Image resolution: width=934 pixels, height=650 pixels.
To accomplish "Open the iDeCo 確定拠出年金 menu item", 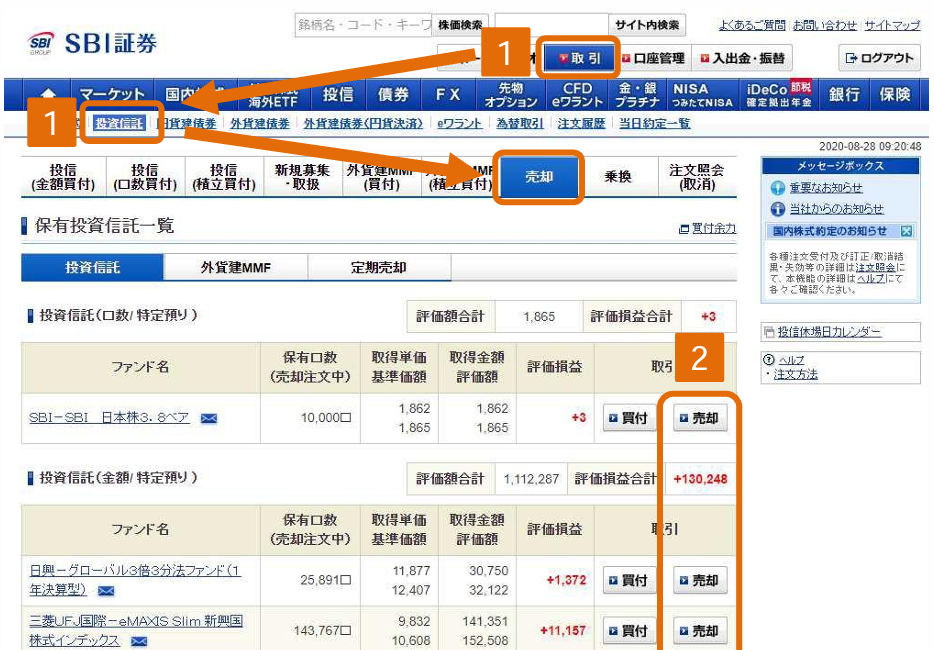I will click(x=779, y=94).
